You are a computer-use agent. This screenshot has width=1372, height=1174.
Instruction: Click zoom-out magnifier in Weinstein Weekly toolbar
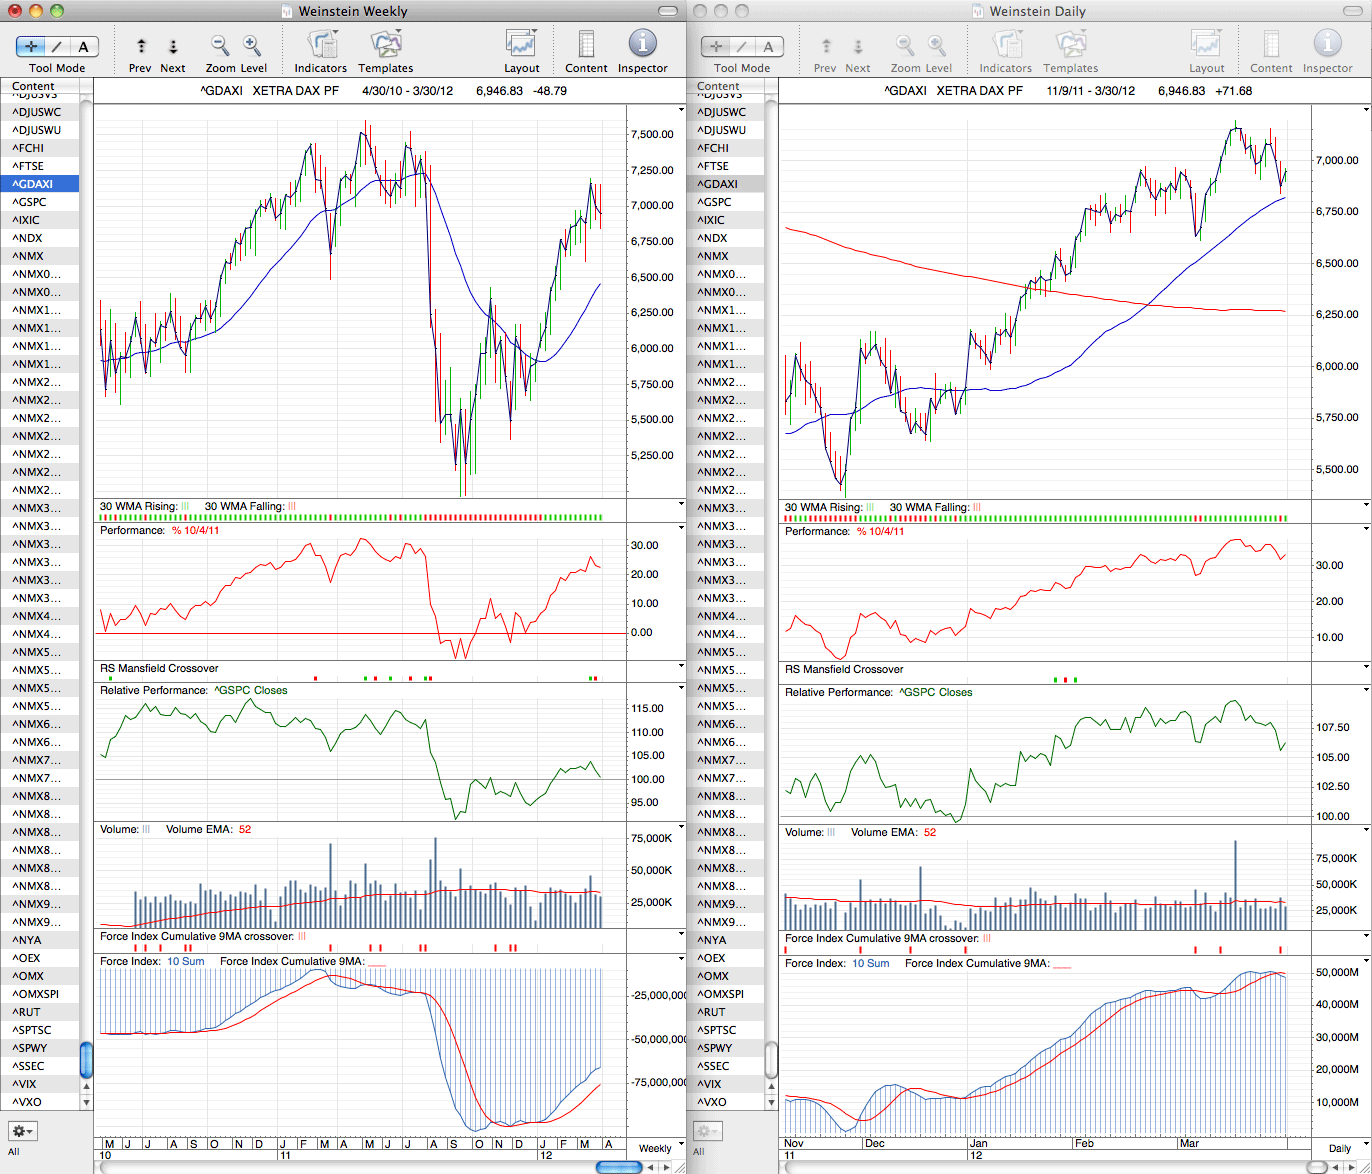pos(220,46)
